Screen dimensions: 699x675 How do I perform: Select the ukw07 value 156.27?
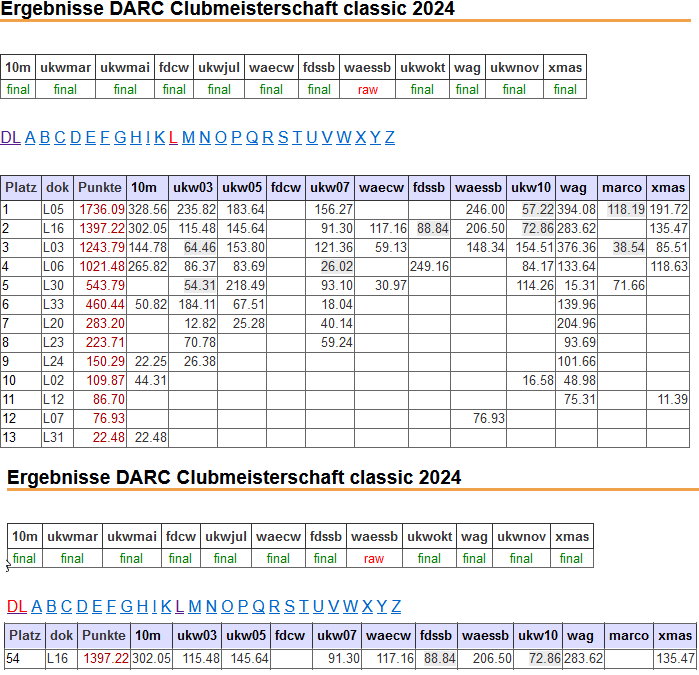point(333,209)
